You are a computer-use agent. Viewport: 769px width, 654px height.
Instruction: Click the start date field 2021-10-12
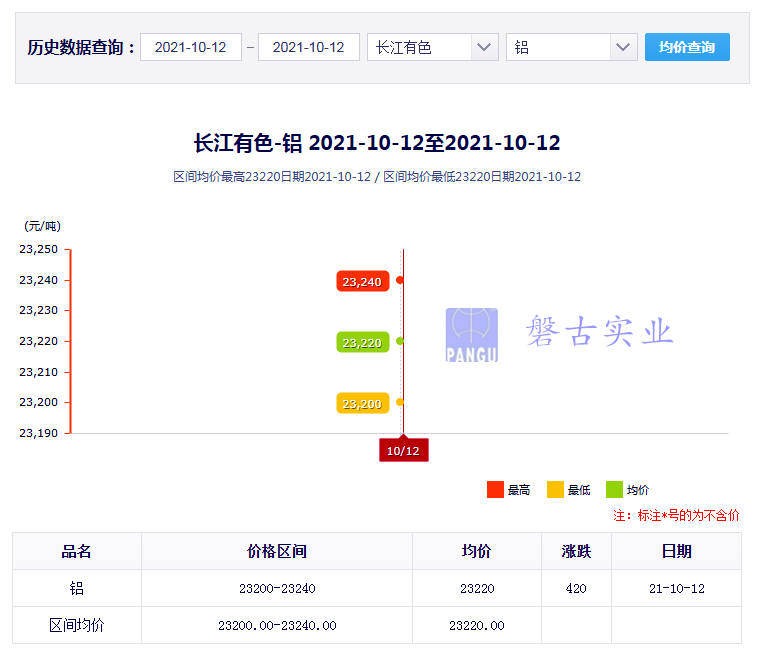point(191,47)
